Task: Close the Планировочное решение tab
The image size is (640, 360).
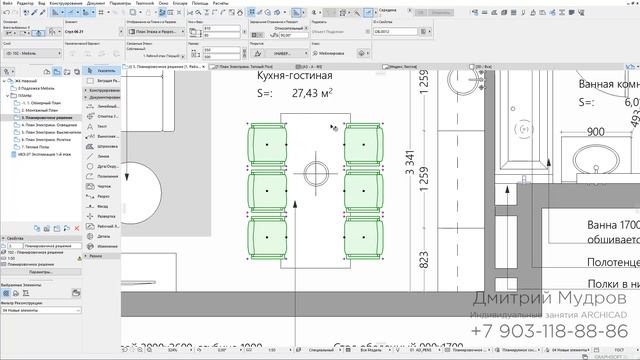Action: [204, 67]
